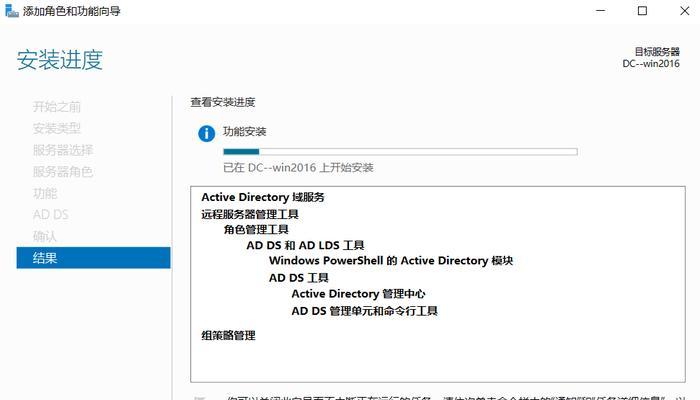
Task: Click the blue information icon beside 功能安装
Action: [x=206, y=133]
